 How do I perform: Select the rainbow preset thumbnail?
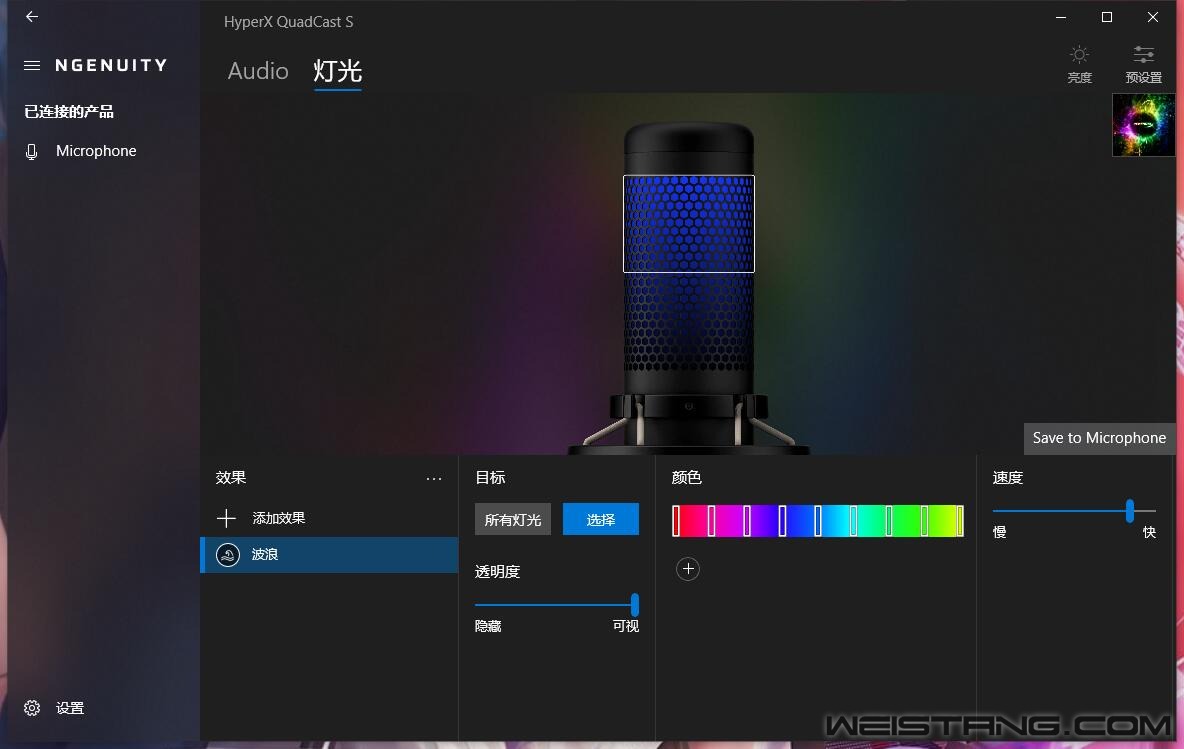pyautogui.click(x=1143, y=125)
